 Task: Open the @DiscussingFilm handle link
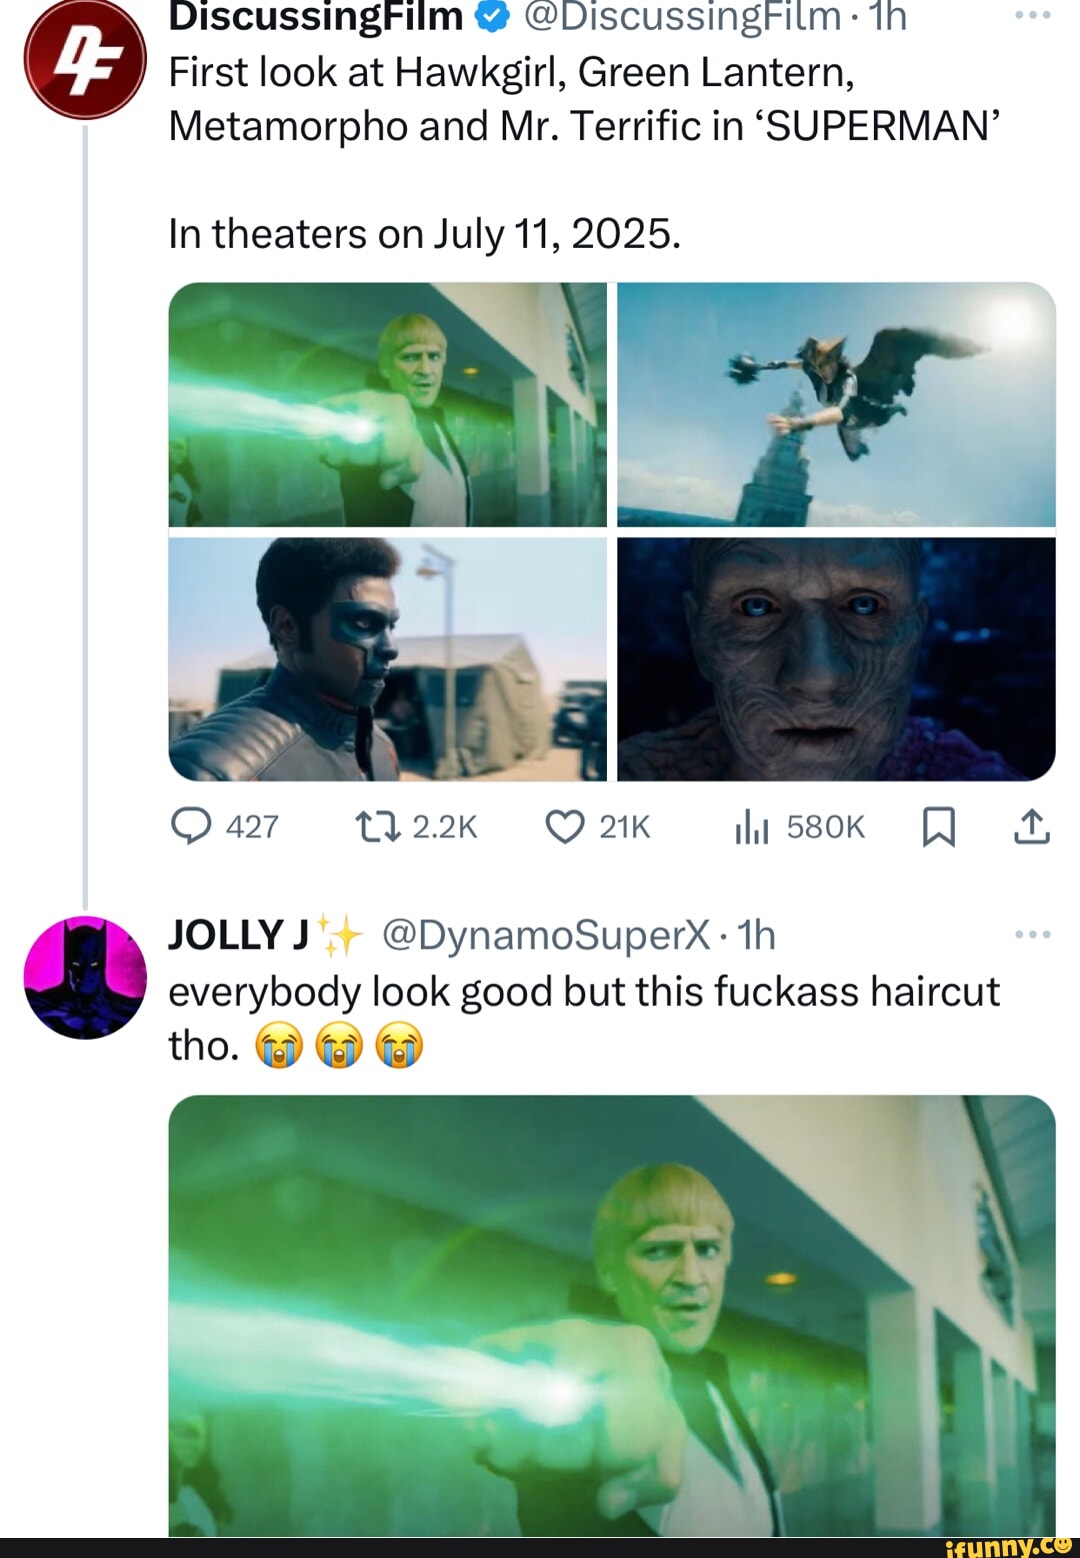(x=682, y=16)
